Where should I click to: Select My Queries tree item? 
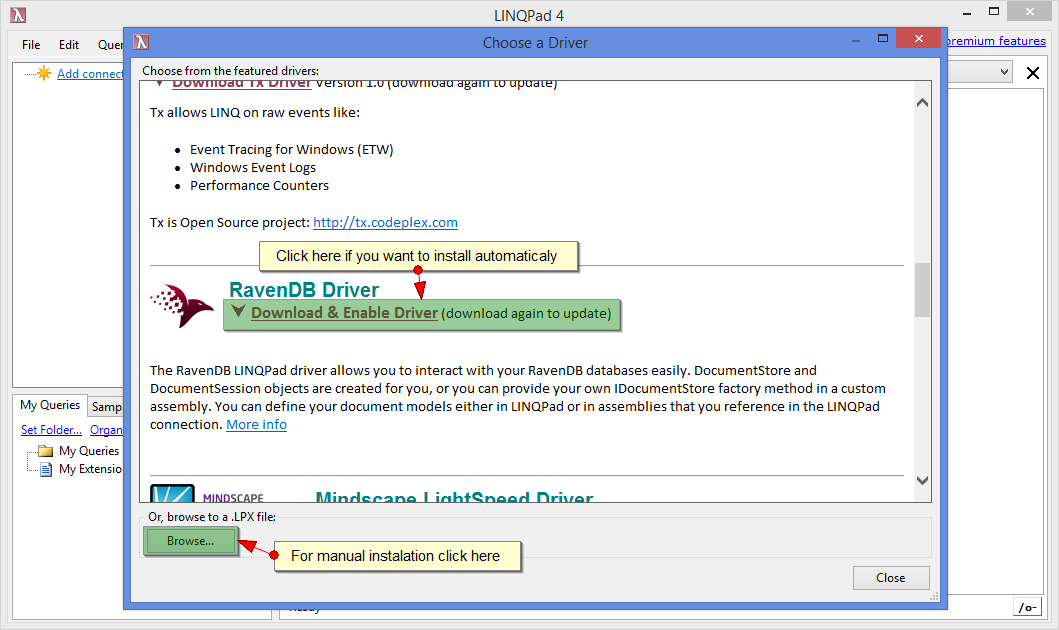pyautogui.click(x=88, y=451)
